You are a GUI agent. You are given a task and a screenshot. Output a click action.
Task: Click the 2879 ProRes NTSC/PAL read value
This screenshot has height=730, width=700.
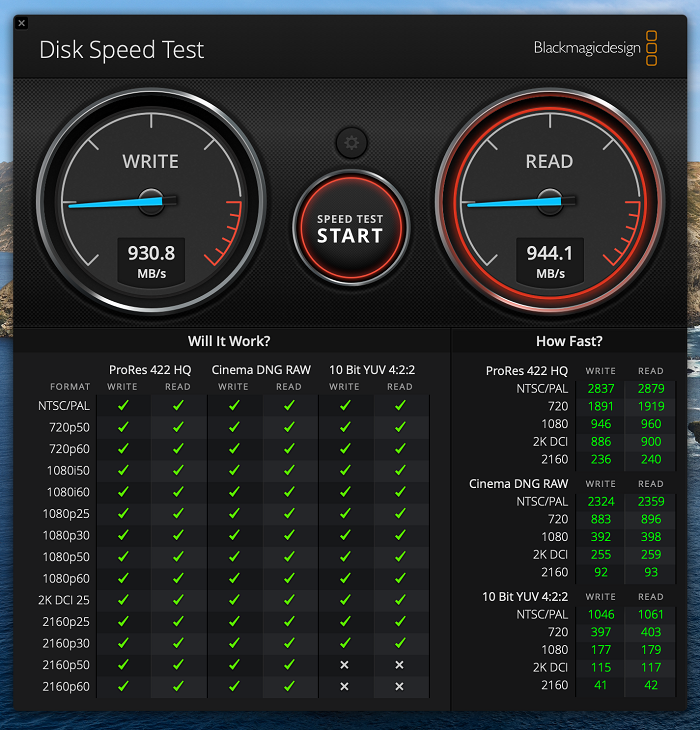tap(651, 389)
